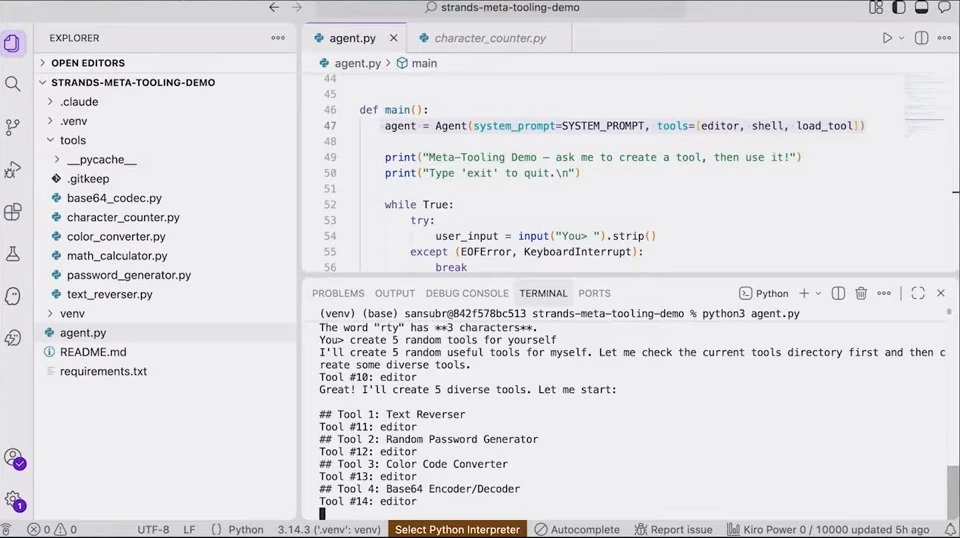
Task: Switch to the DEBUG CONSOLE tab
Action: pyautogui.click(x=467, y=293)
